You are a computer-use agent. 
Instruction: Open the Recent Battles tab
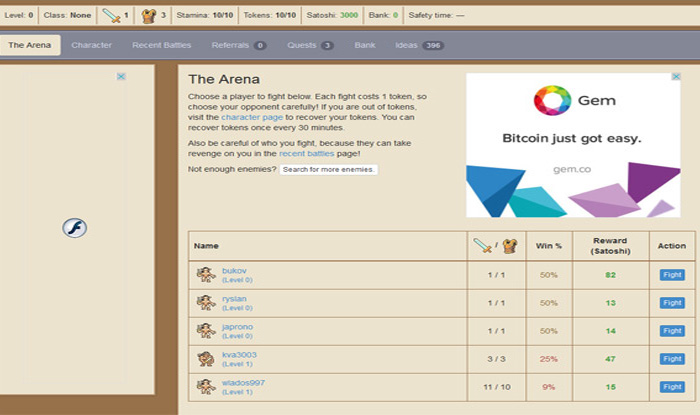pyautogui.click(x=162, y=45)
